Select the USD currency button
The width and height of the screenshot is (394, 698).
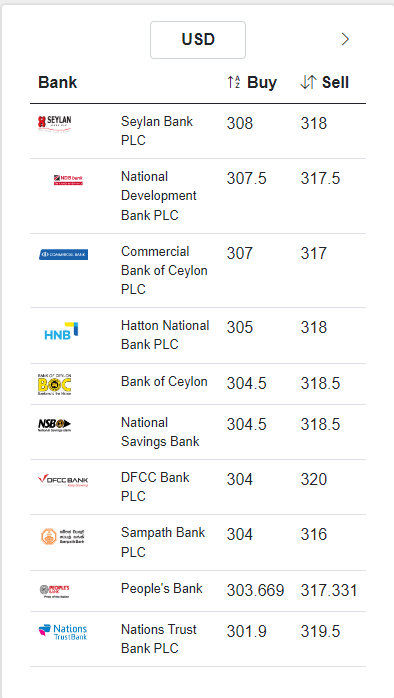tap(198, 40)
